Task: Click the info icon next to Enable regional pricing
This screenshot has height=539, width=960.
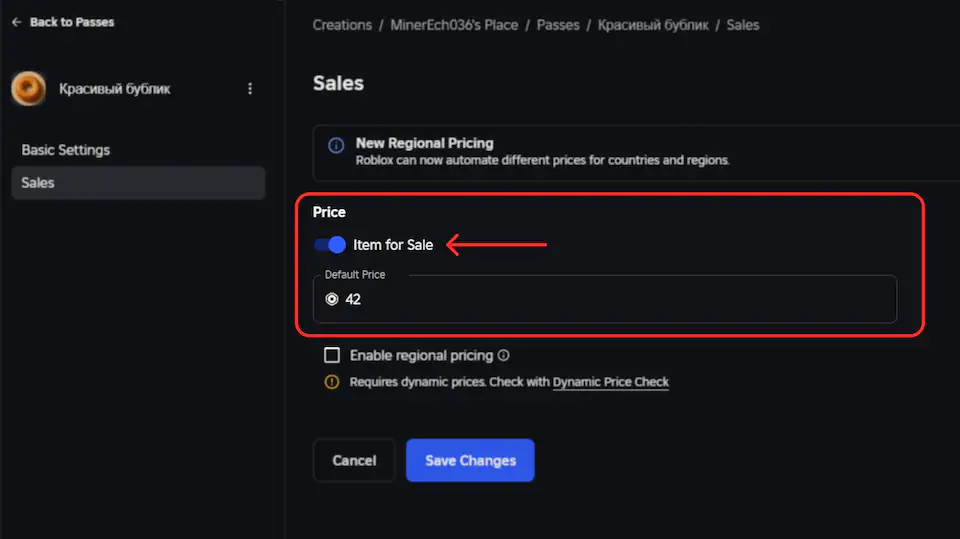Action: coord(504,355)
